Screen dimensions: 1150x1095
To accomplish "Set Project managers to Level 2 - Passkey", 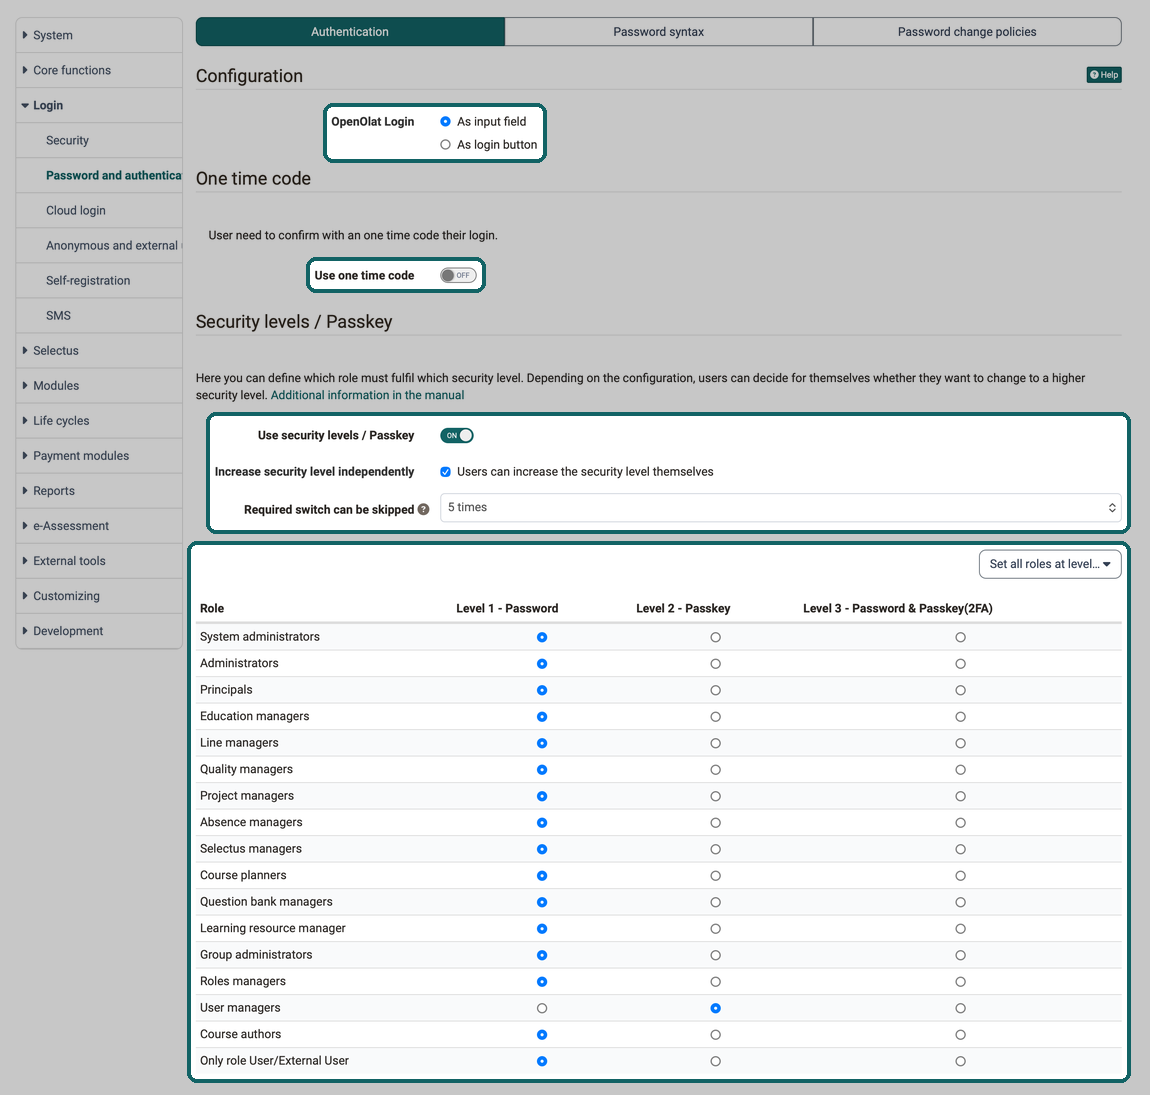I will [715, 796].
